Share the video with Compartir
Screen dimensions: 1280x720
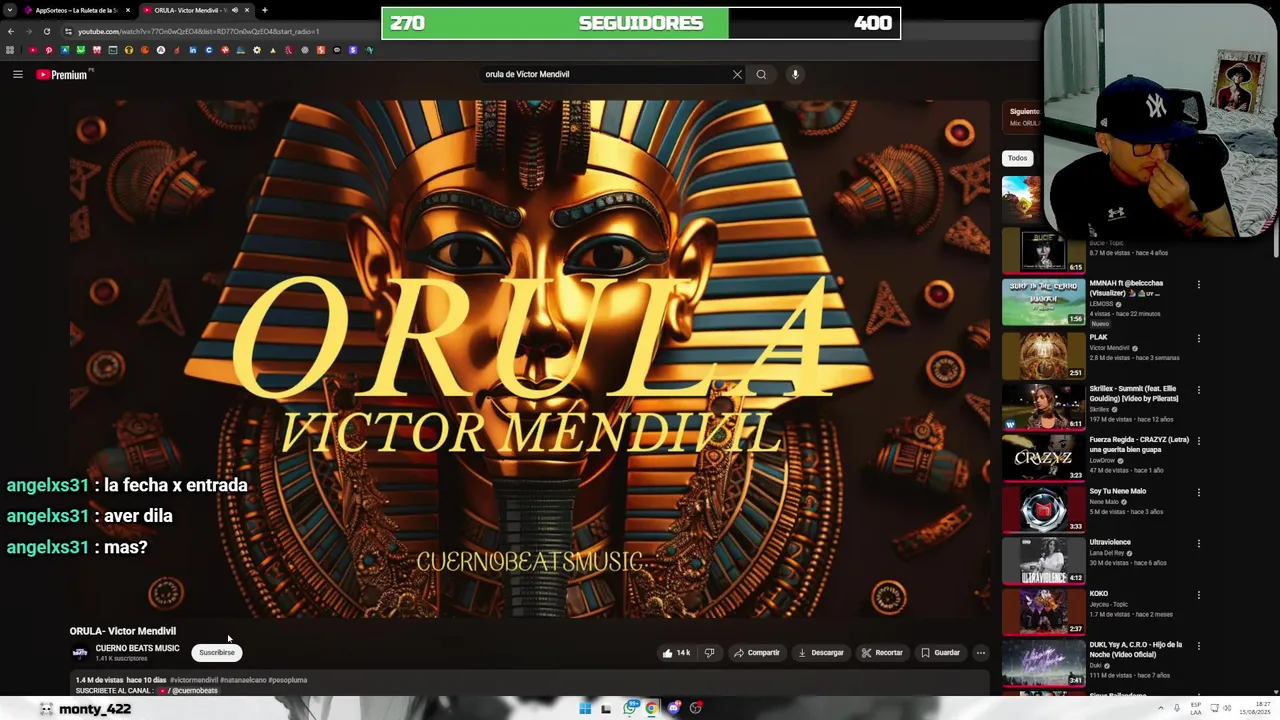756,653
